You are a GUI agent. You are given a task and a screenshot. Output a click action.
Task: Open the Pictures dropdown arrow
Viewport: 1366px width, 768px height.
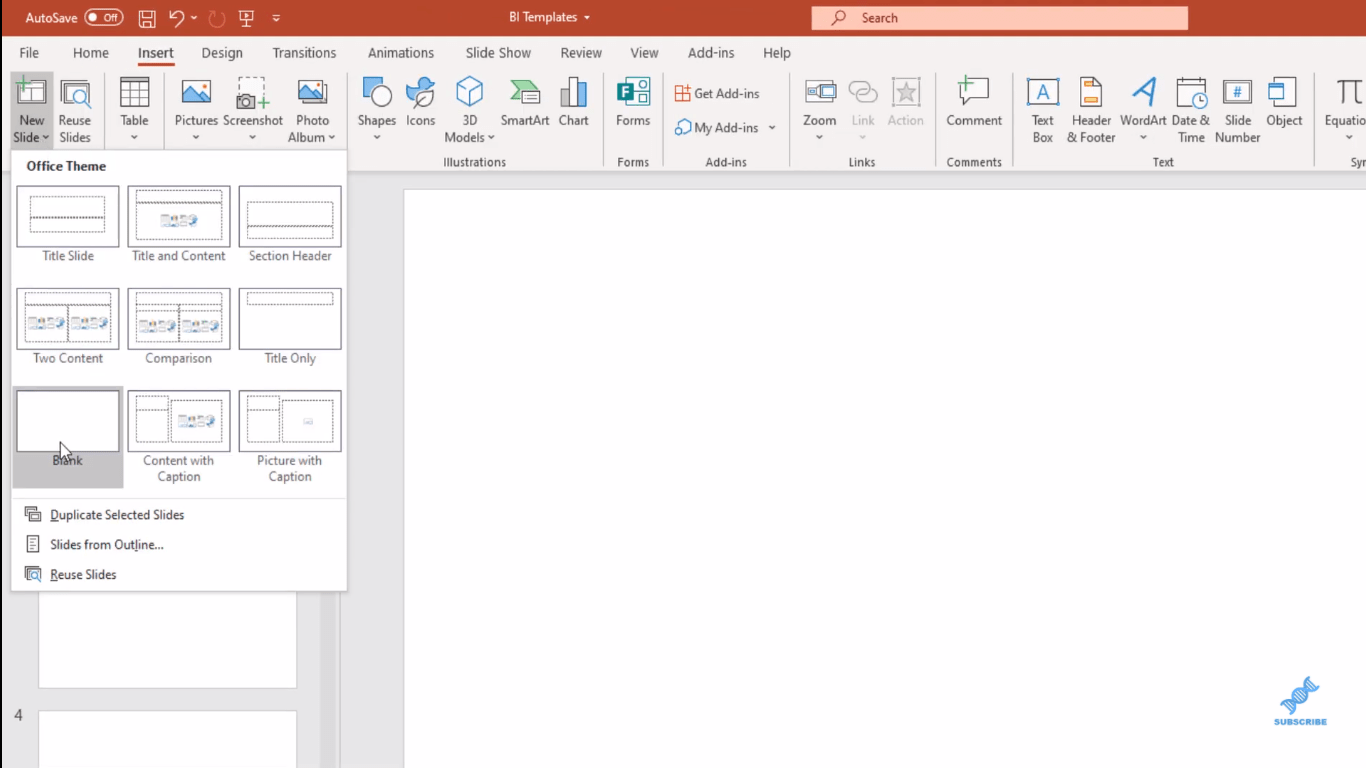pyautogui.click(x=196, y=138)
